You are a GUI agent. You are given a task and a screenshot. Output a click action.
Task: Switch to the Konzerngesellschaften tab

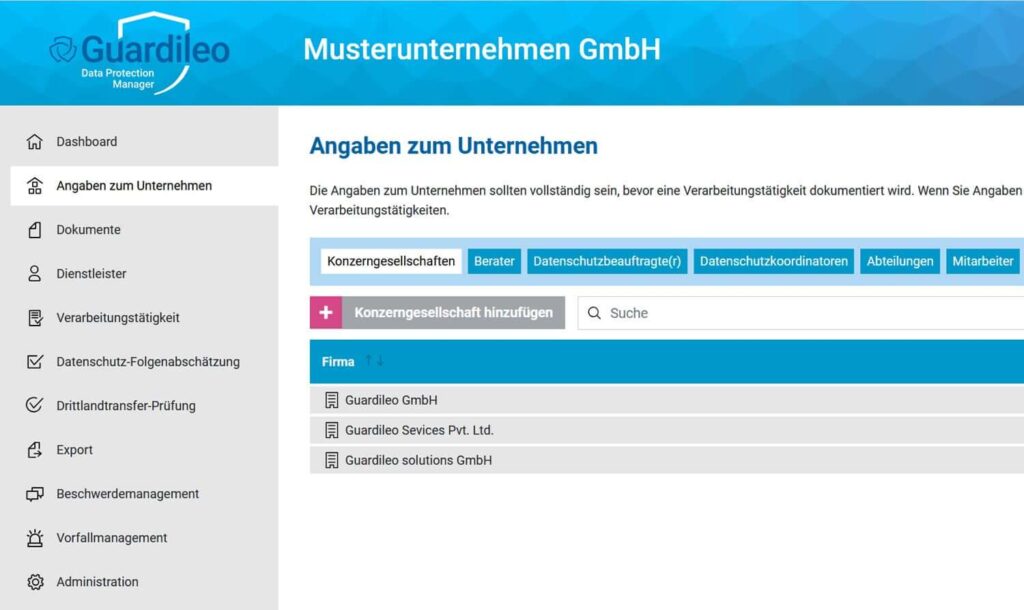[391, 261]
